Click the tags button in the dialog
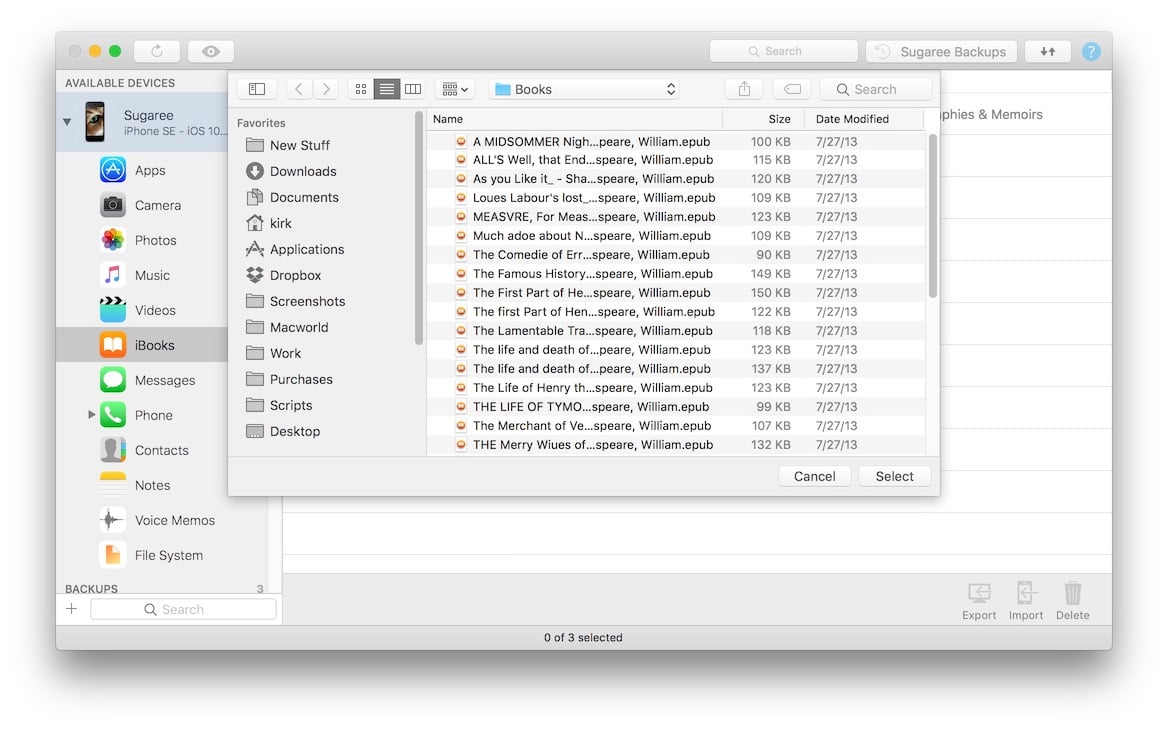The image size is (1168, 730). click(793, 89)
